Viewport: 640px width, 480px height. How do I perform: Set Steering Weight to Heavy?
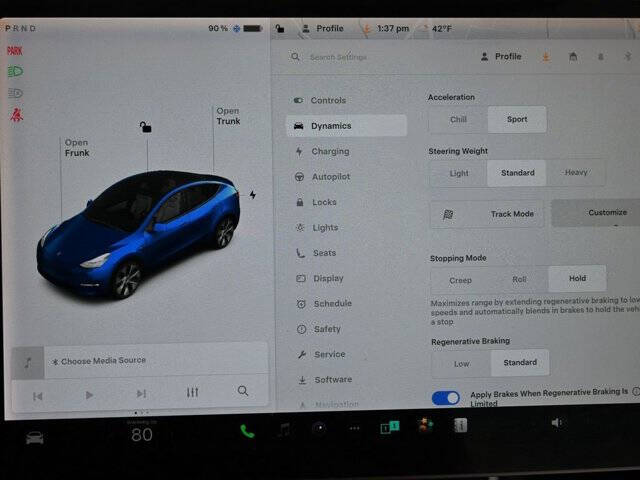pos(576,172)
